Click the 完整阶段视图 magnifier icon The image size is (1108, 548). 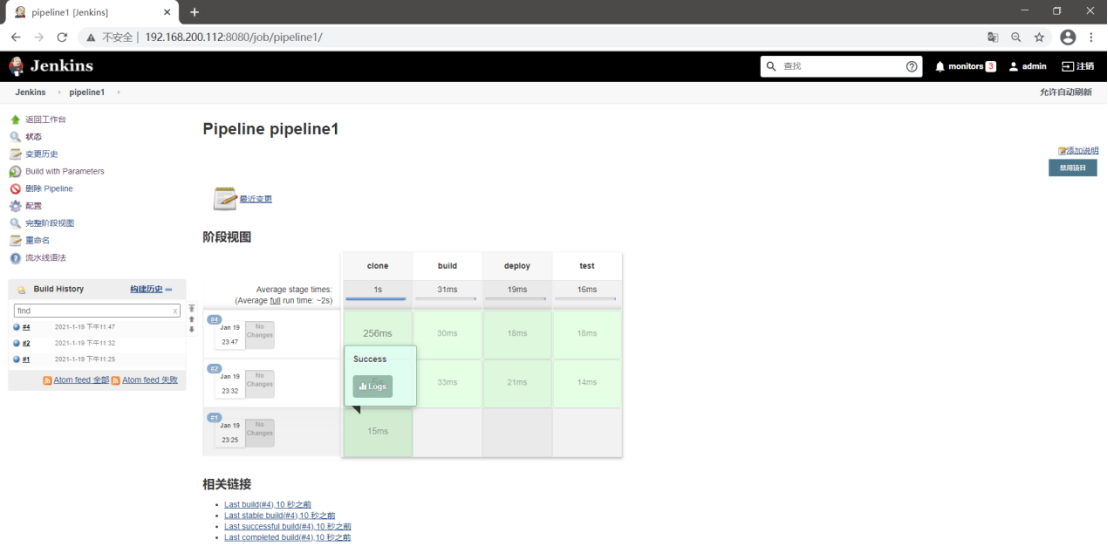pyautogui.click(x=15, y=223)
